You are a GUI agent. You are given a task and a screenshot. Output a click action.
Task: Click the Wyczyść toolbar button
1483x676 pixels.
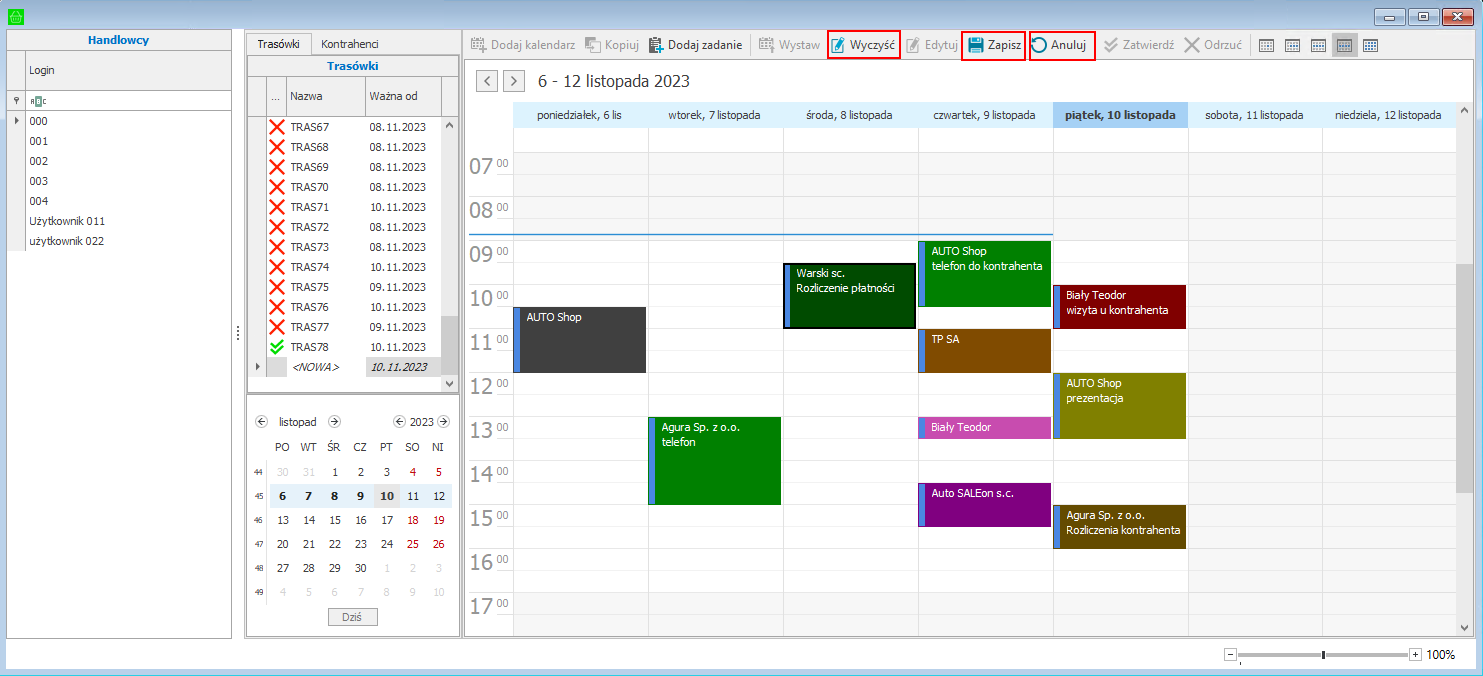click(863, 45)
